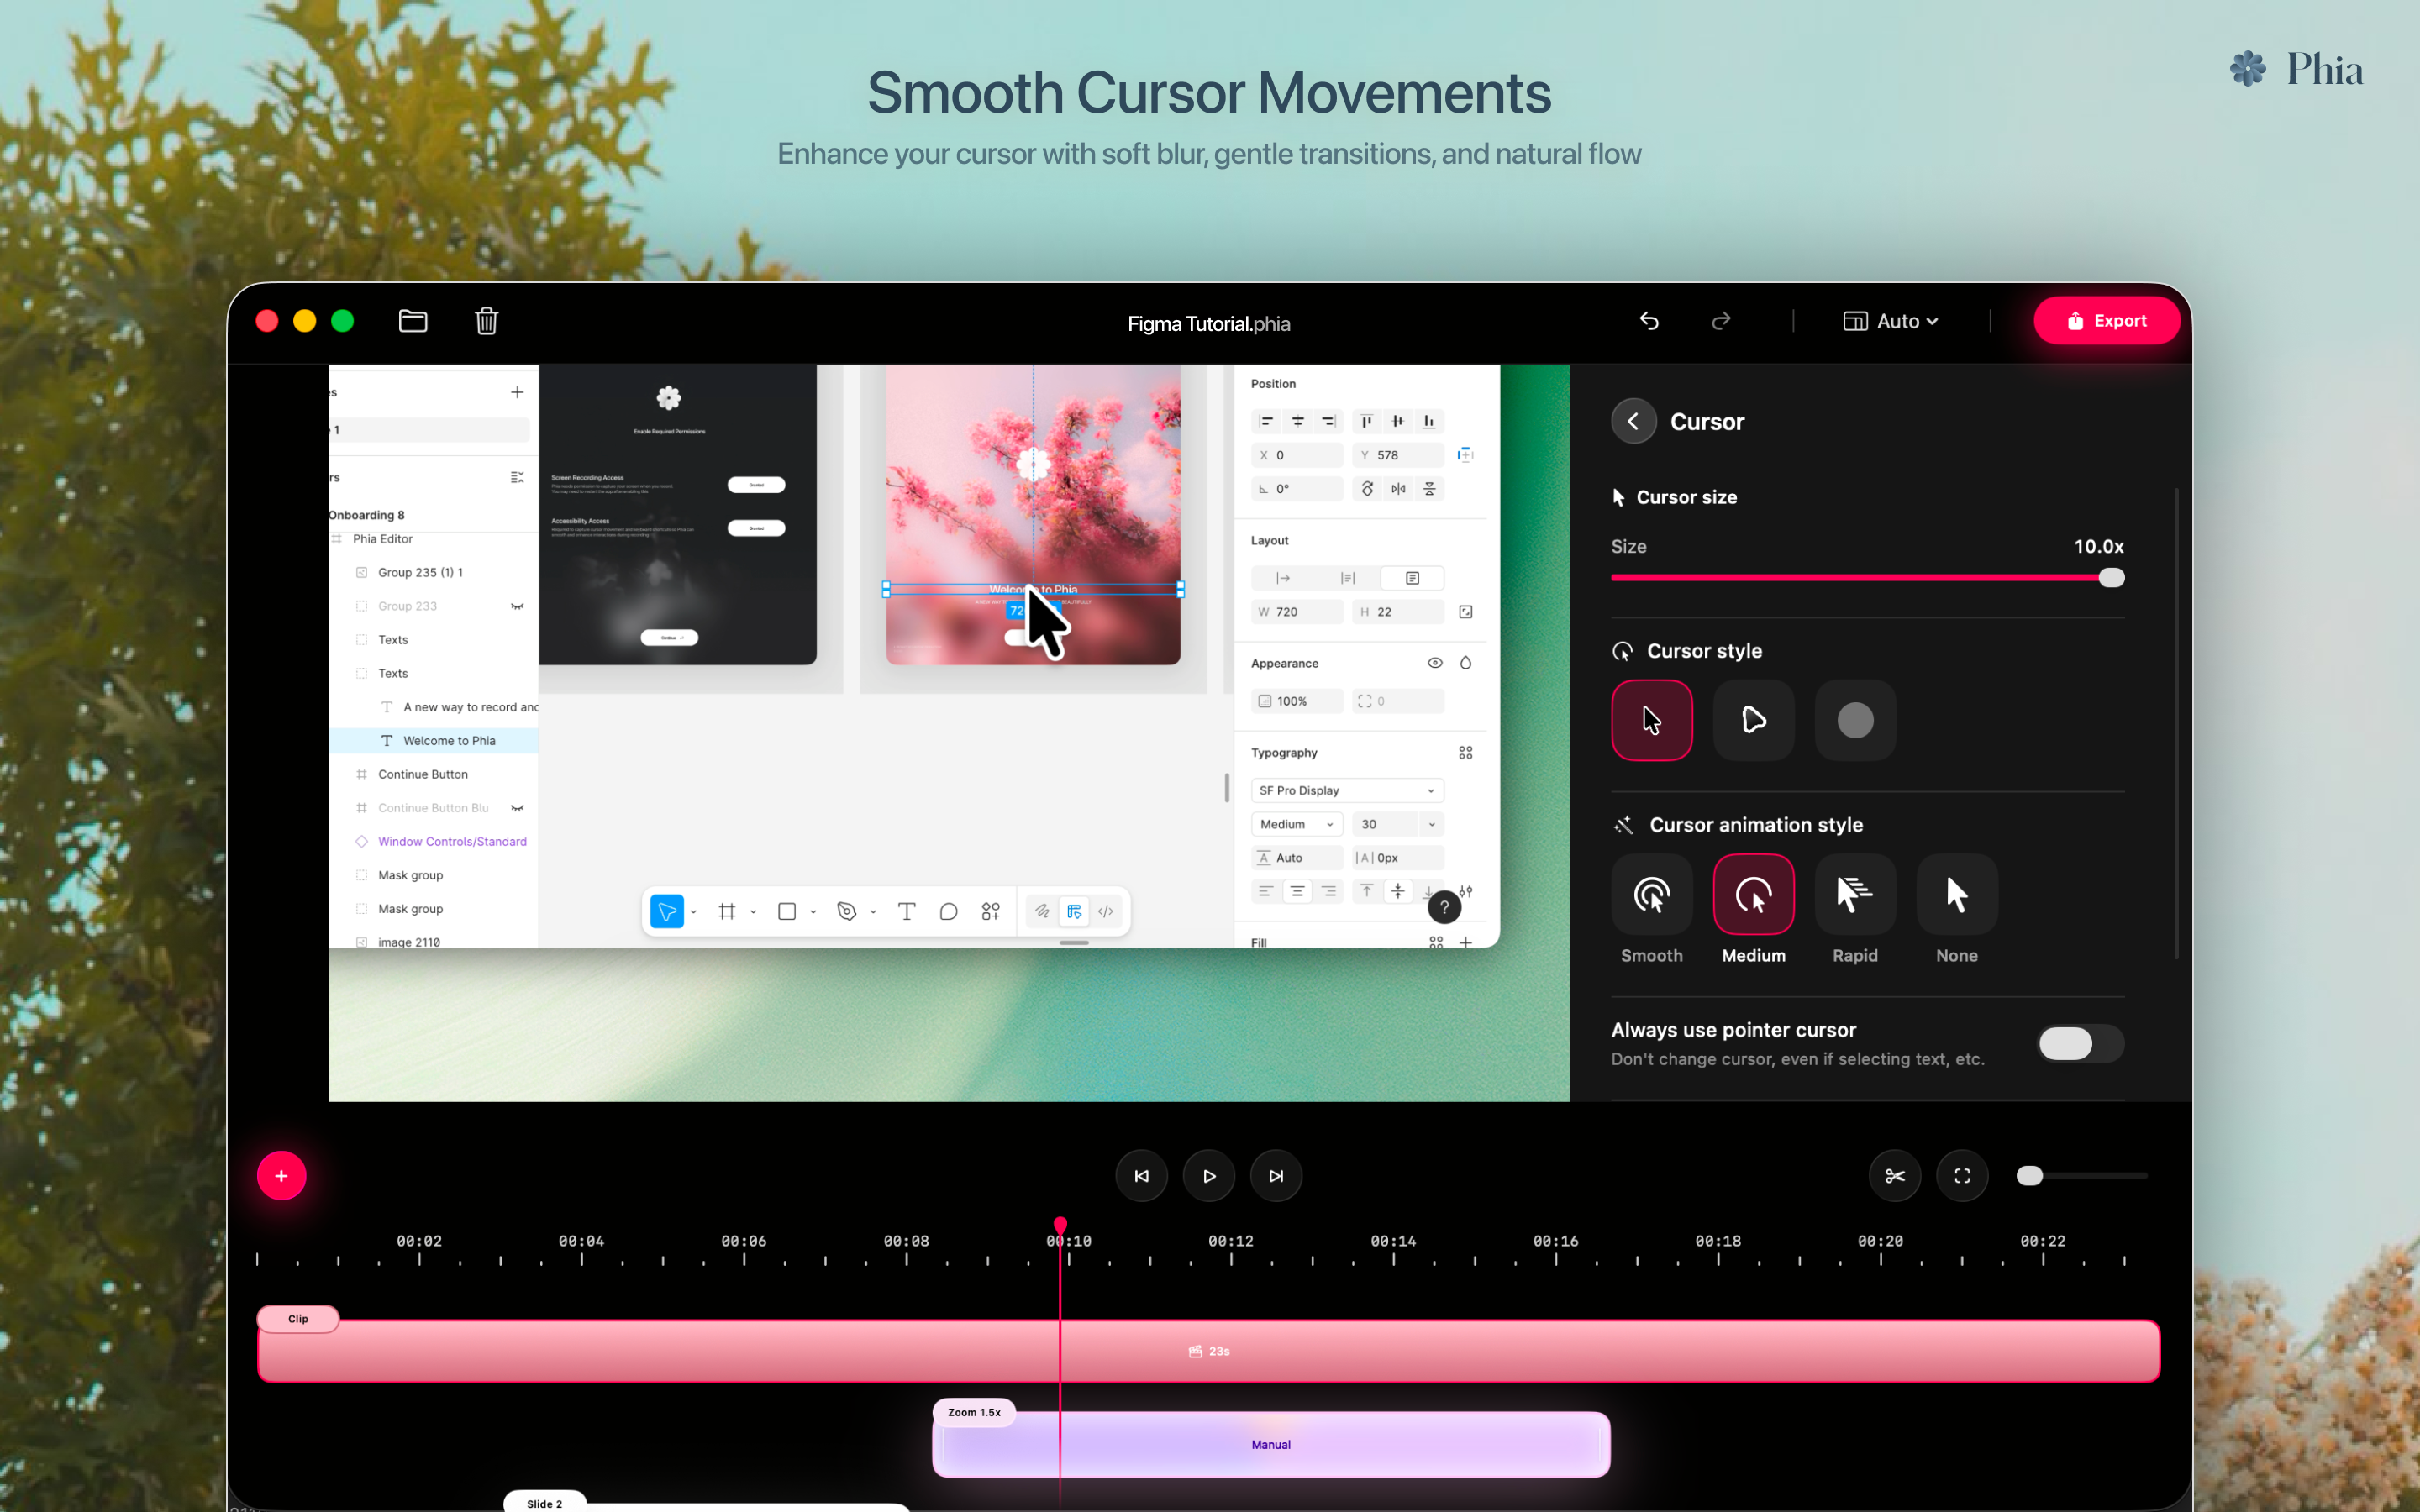The width and height of the screenshot is (2420, 1512).
Task: Toggle Appearance visibility with the eye icon
Action: (1434, 662)
